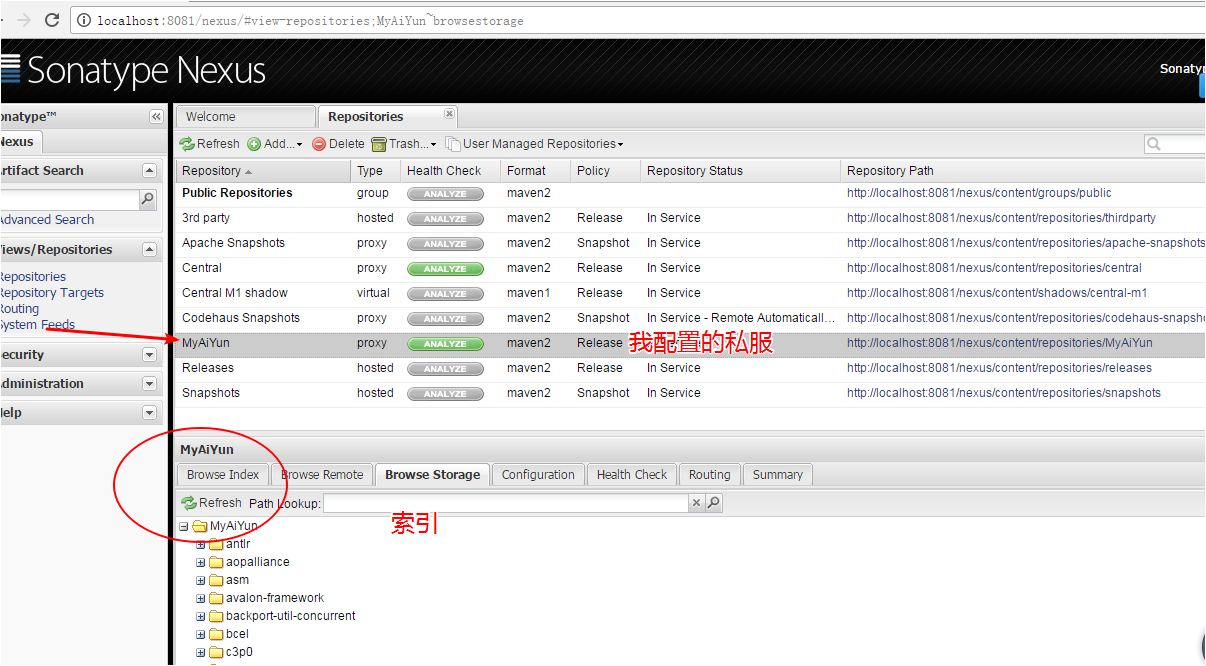Screen dimensions: 1206x666
Task: Select the bcel tree folder icon
Action: 216,634
